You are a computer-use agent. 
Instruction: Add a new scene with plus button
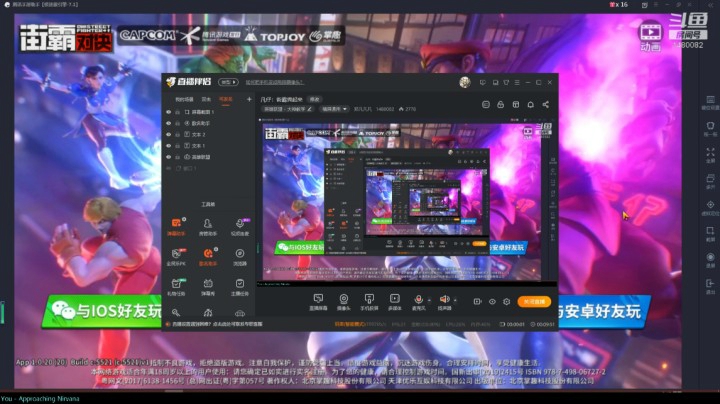coord(249,99)
